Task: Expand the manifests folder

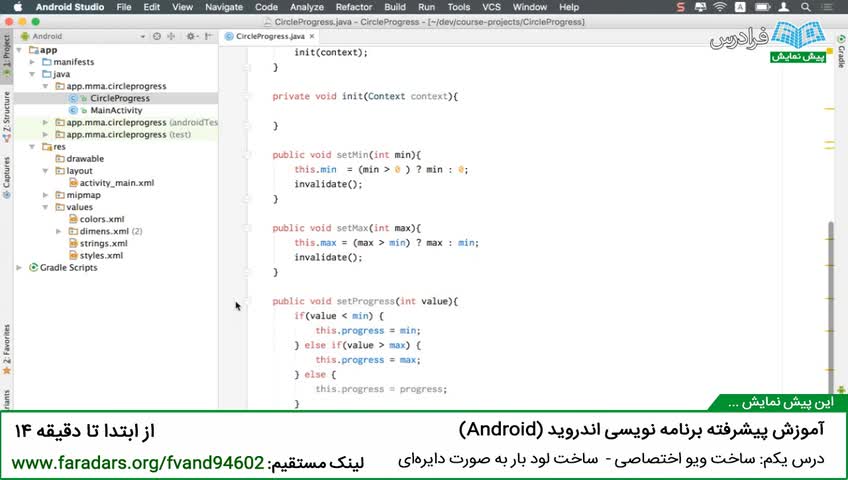Action: tap(32, 62)
